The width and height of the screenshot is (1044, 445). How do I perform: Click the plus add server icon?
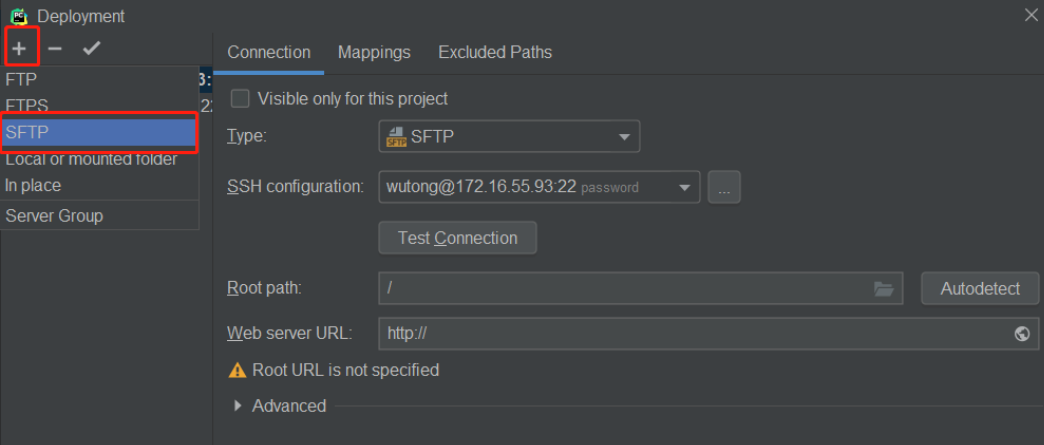pyautogui.click(x=20, y=48)
